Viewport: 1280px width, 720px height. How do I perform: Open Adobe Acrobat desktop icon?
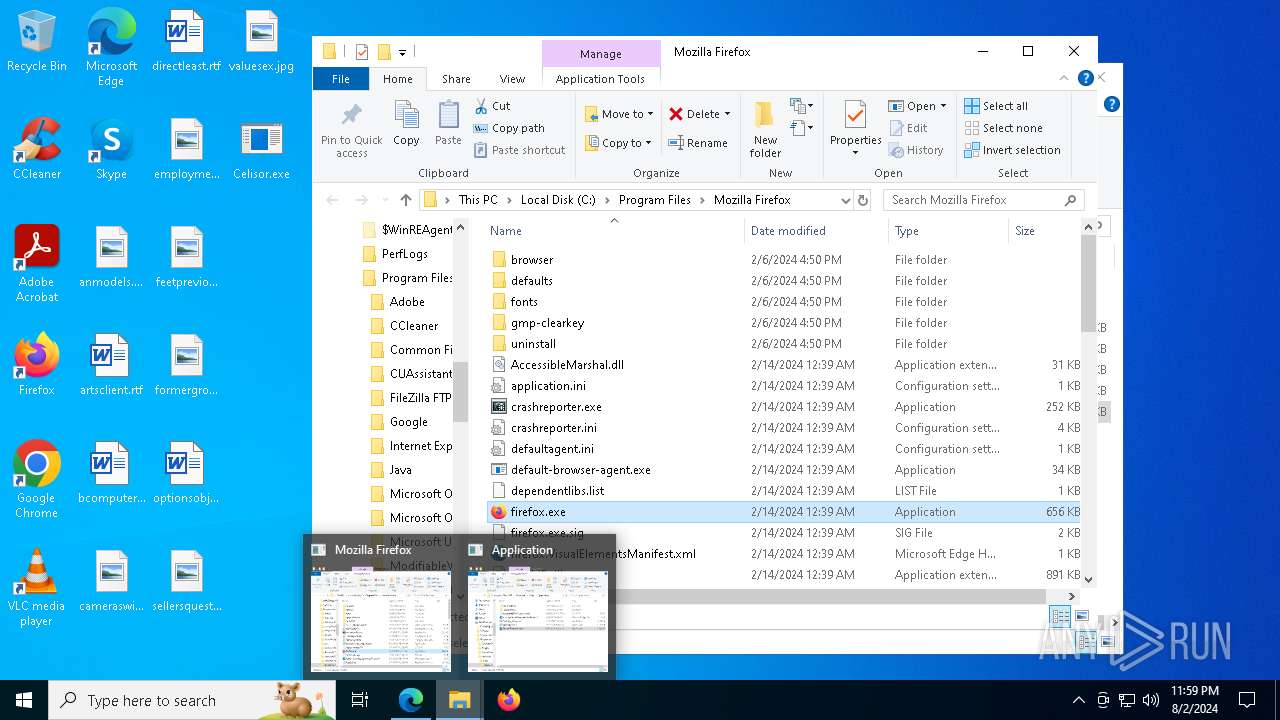point(37,264)
